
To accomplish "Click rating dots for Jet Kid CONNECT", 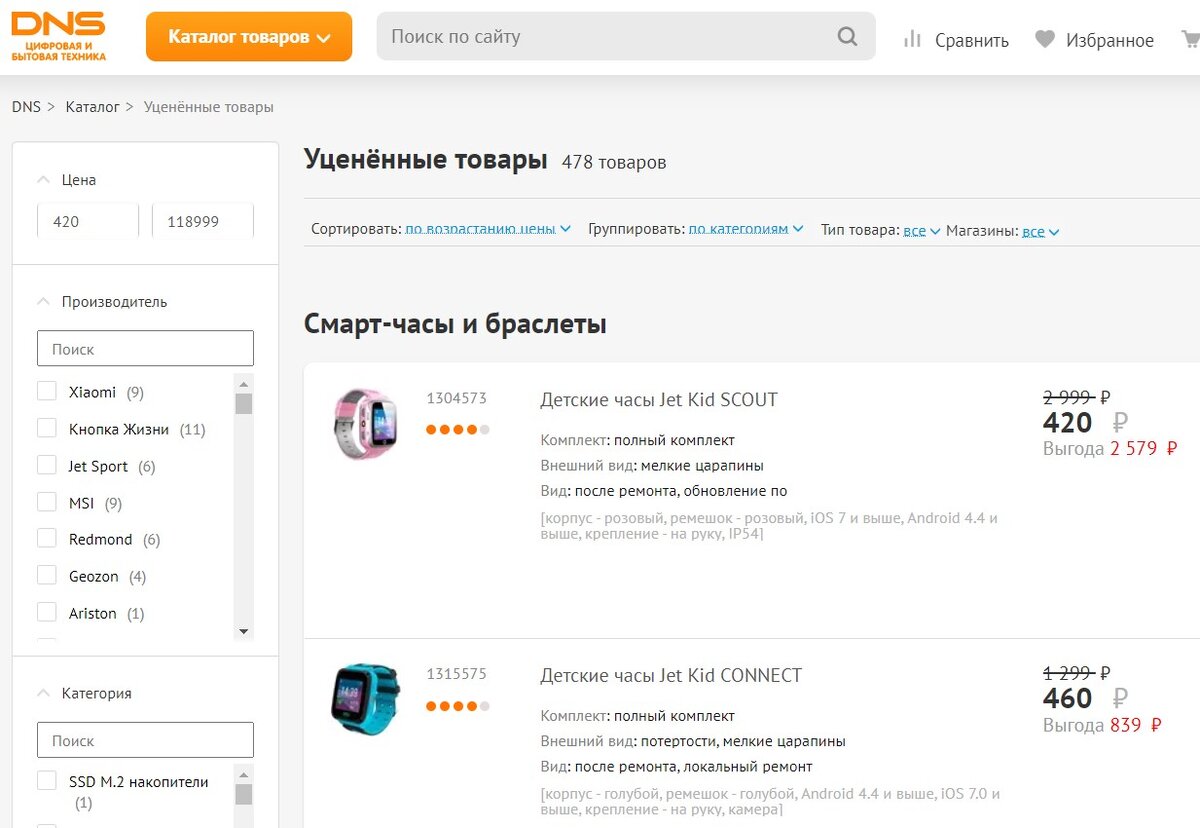I will click(x=458, y=706).
